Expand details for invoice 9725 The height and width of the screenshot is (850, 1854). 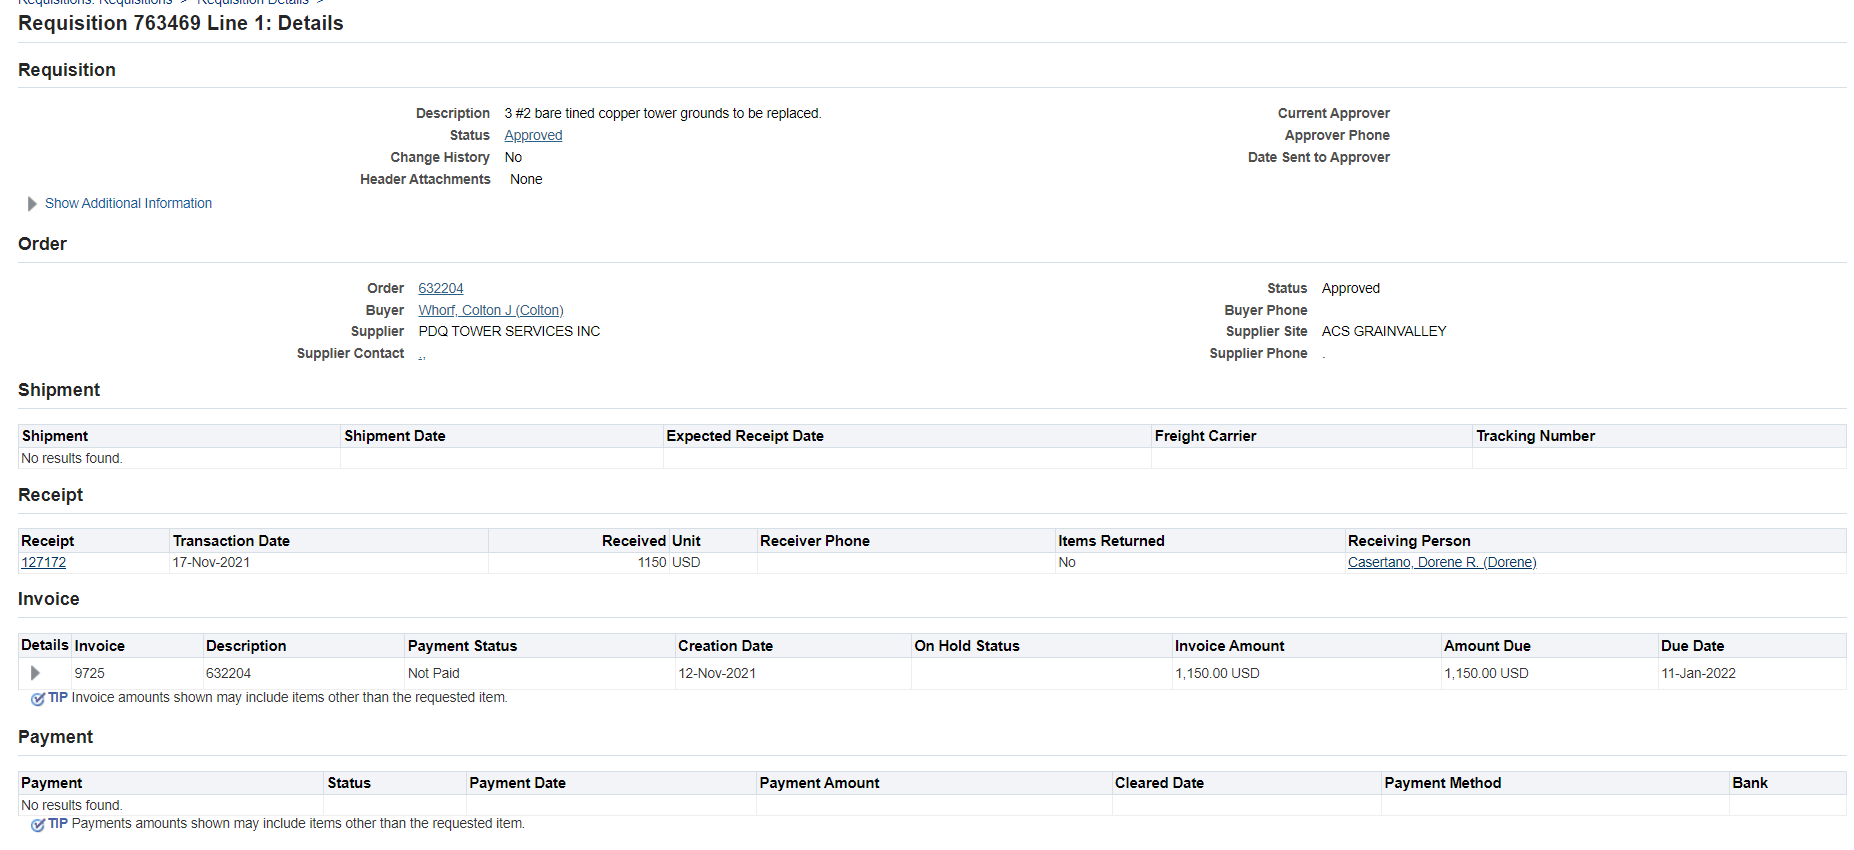tap(35, 673)
